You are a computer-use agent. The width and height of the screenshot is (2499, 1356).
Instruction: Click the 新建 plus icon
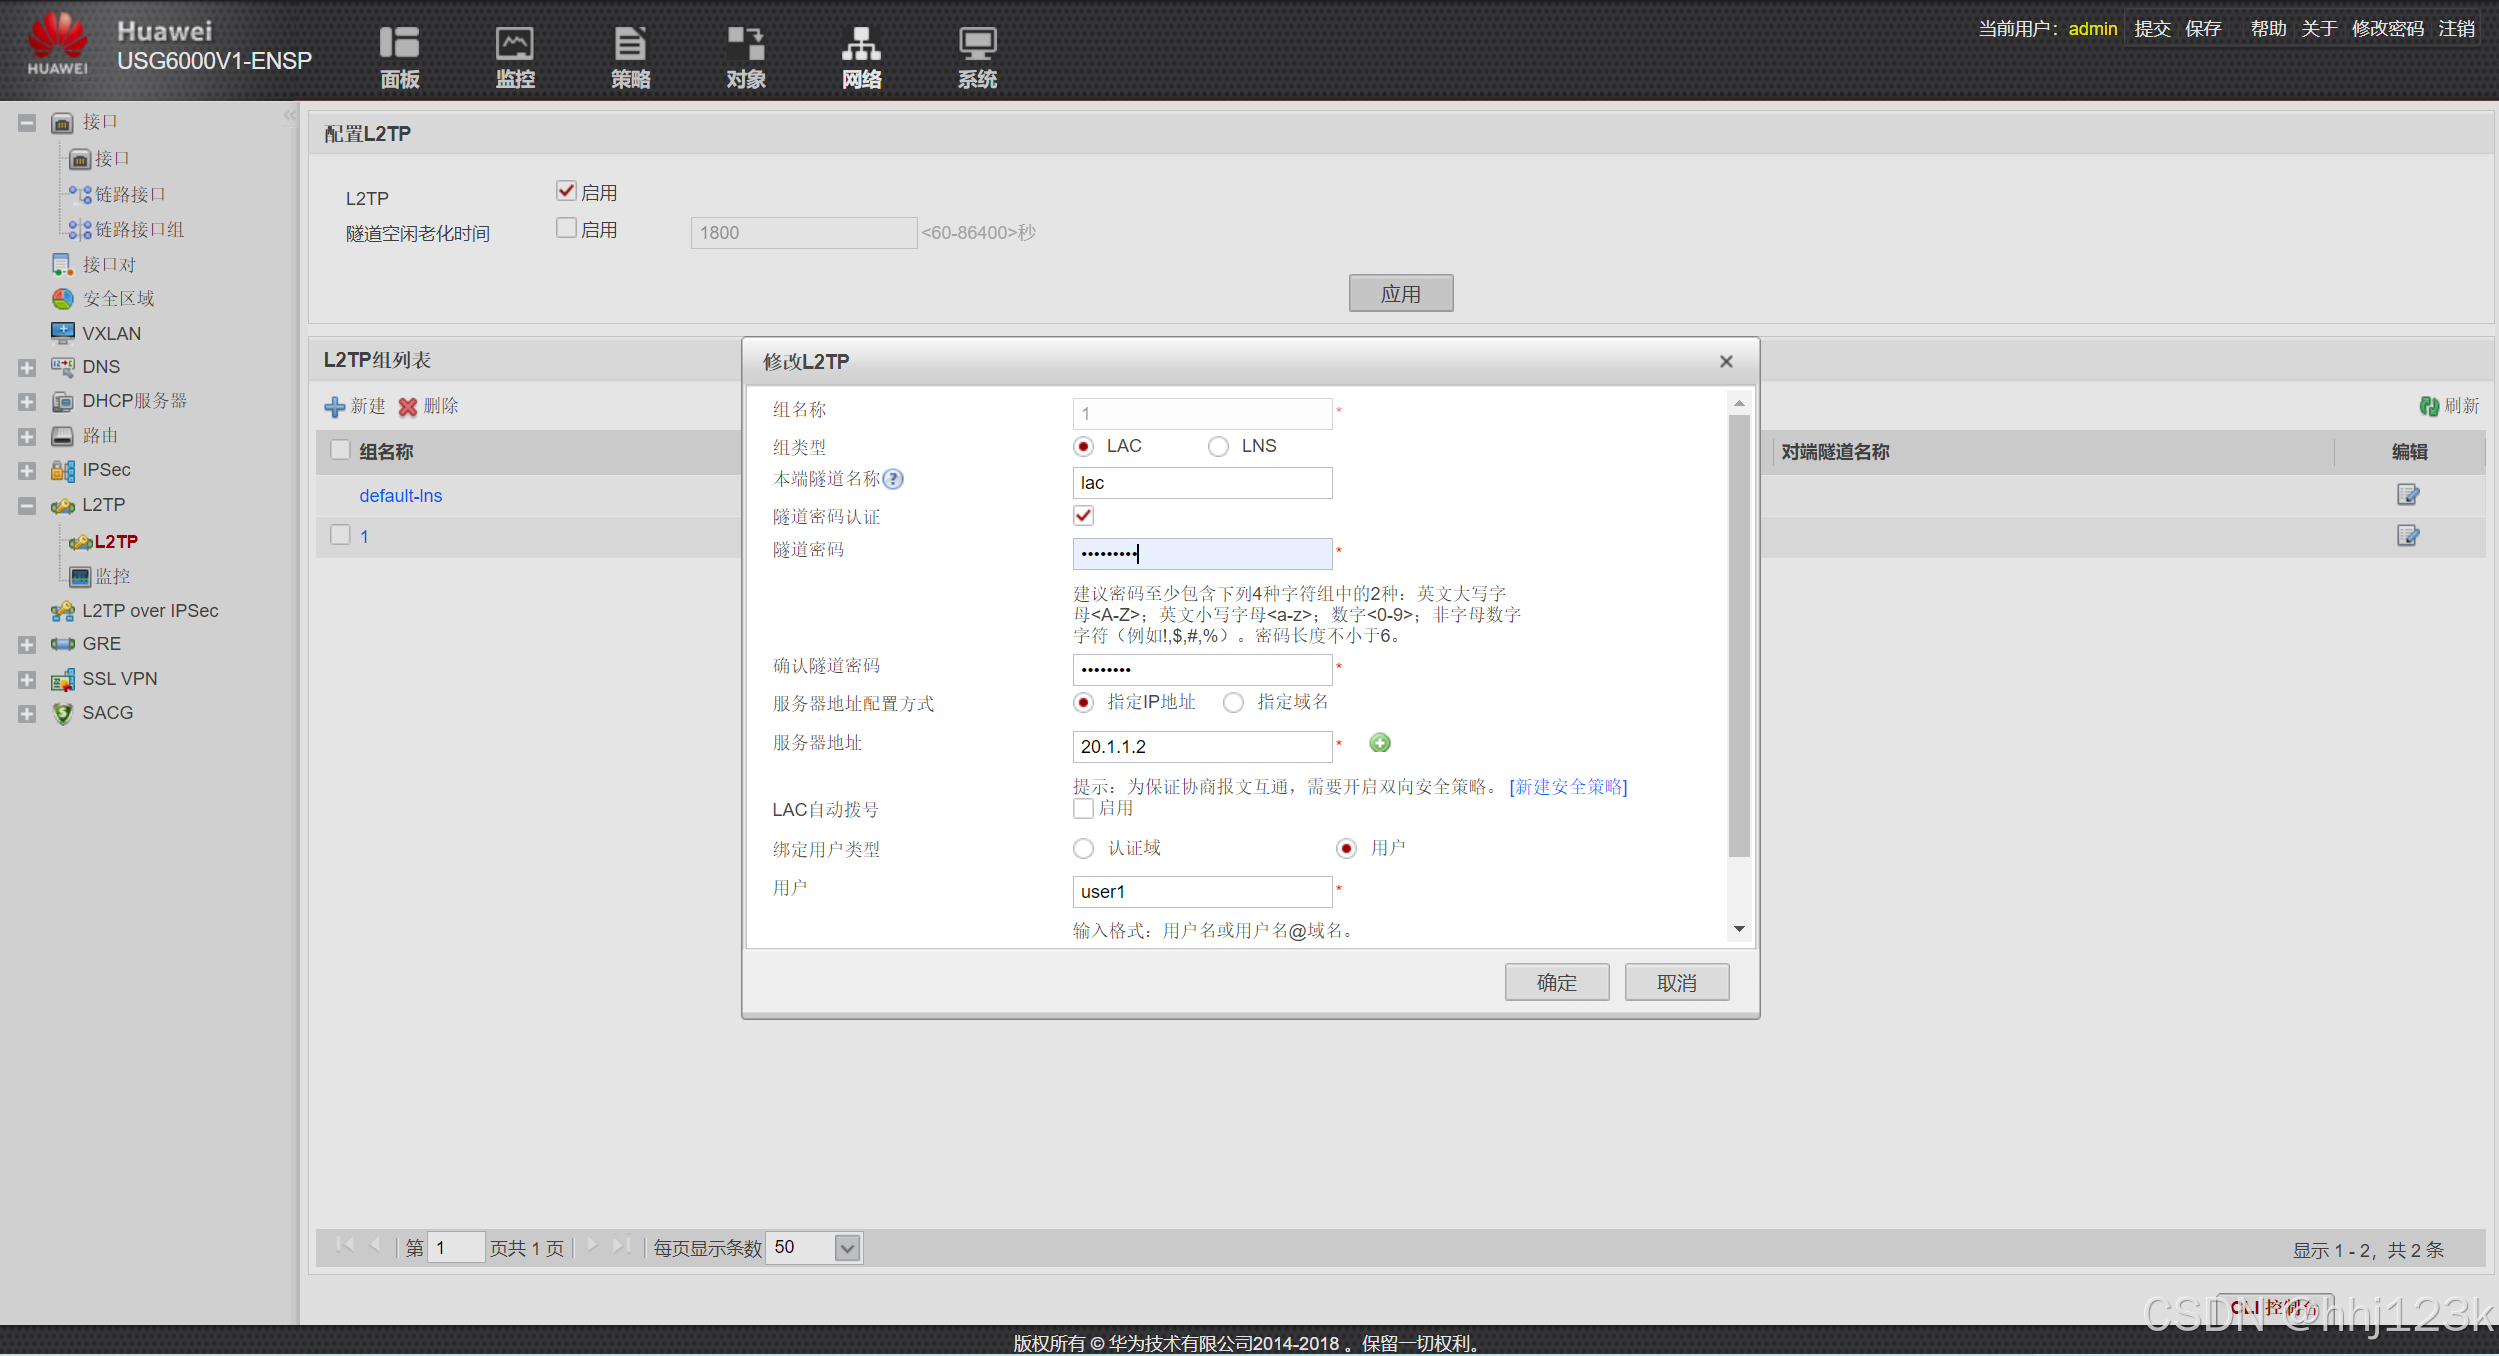click(335, 407)
